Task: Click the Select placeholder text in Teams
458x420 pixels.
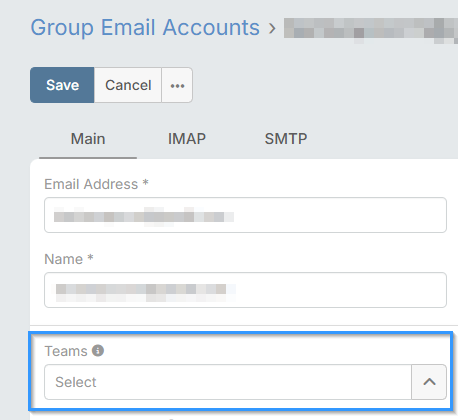Action: tap(76, 382)
